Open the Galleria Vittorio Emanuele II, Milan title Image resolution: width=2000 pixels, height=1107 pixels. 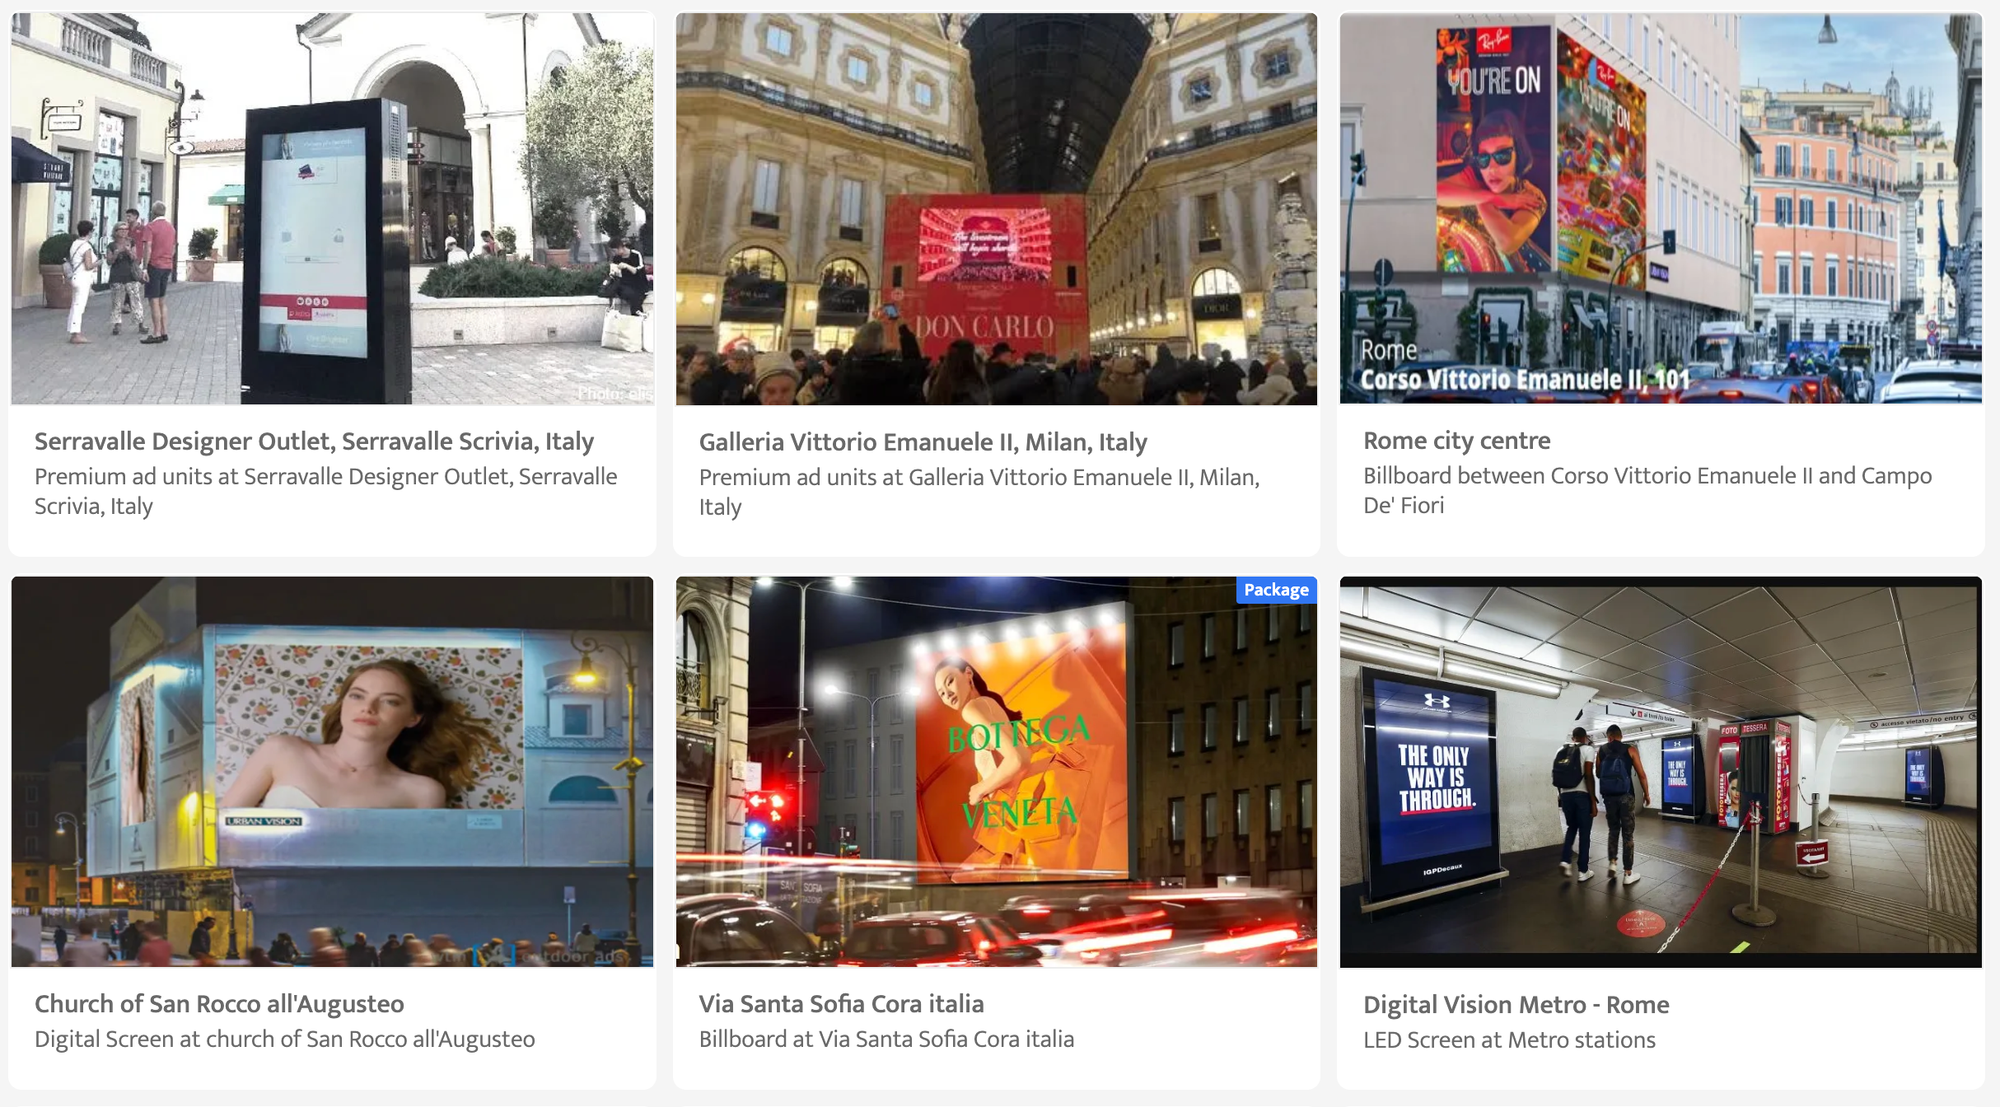(923, 442)
